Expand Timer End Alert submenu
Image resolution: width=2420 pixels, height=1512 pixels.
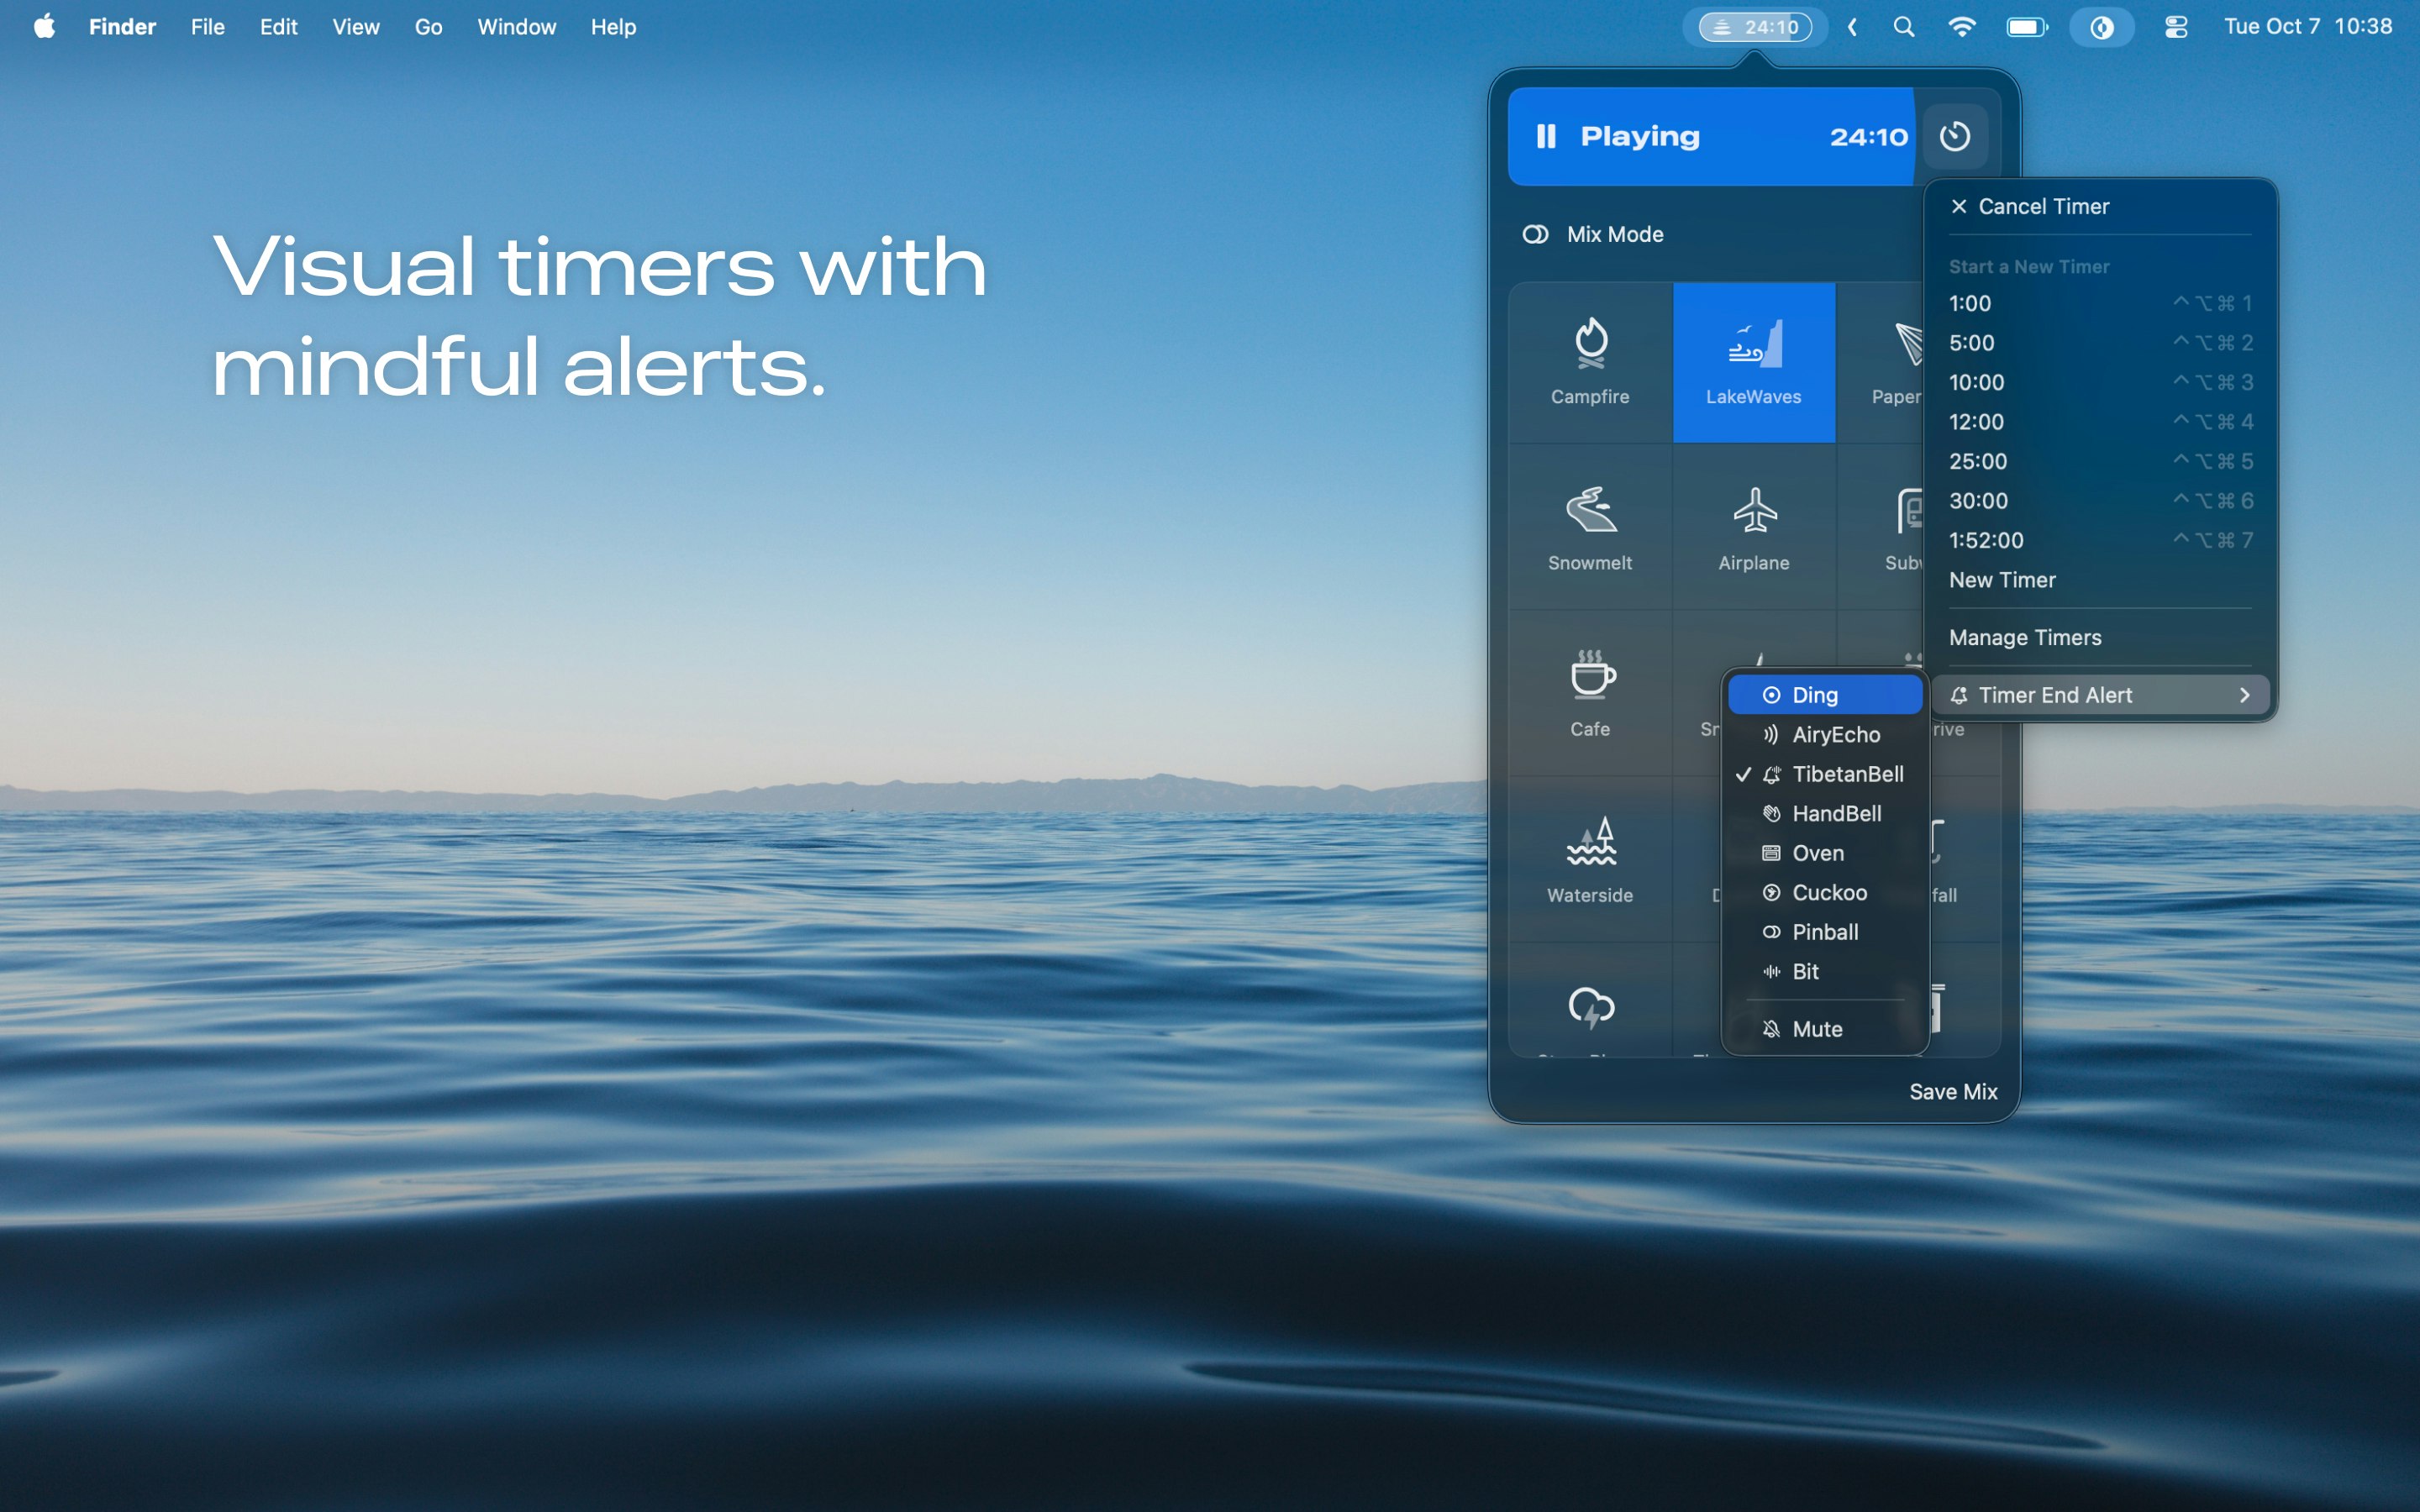coord(2100,695)
